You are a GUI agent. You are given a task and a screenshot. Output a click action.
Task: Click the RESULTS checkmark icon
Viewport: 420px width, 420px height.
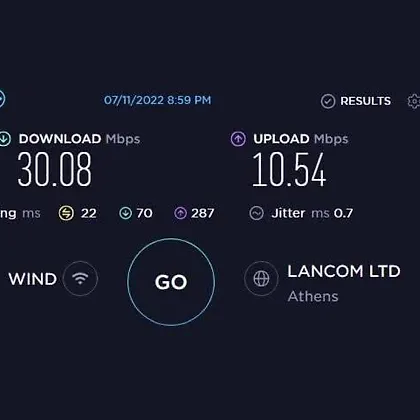pos(328,101)
